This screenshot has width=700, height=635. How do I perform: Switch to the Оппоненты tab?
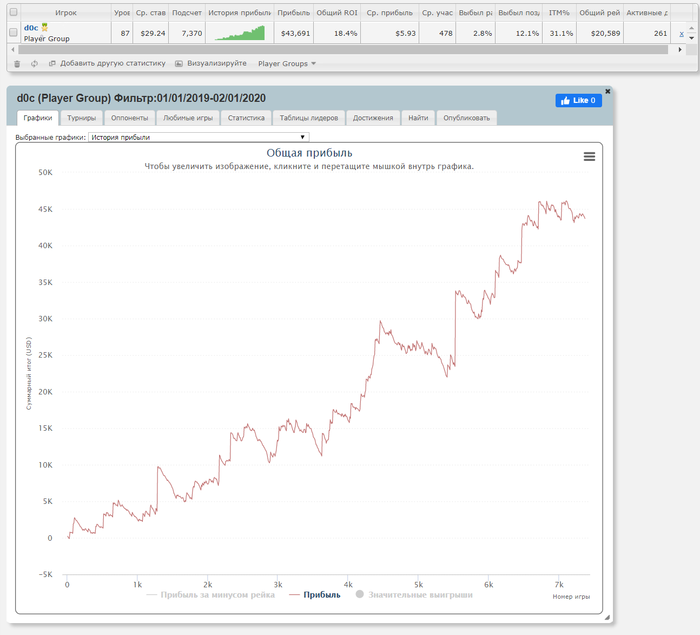tap(129, 118)
